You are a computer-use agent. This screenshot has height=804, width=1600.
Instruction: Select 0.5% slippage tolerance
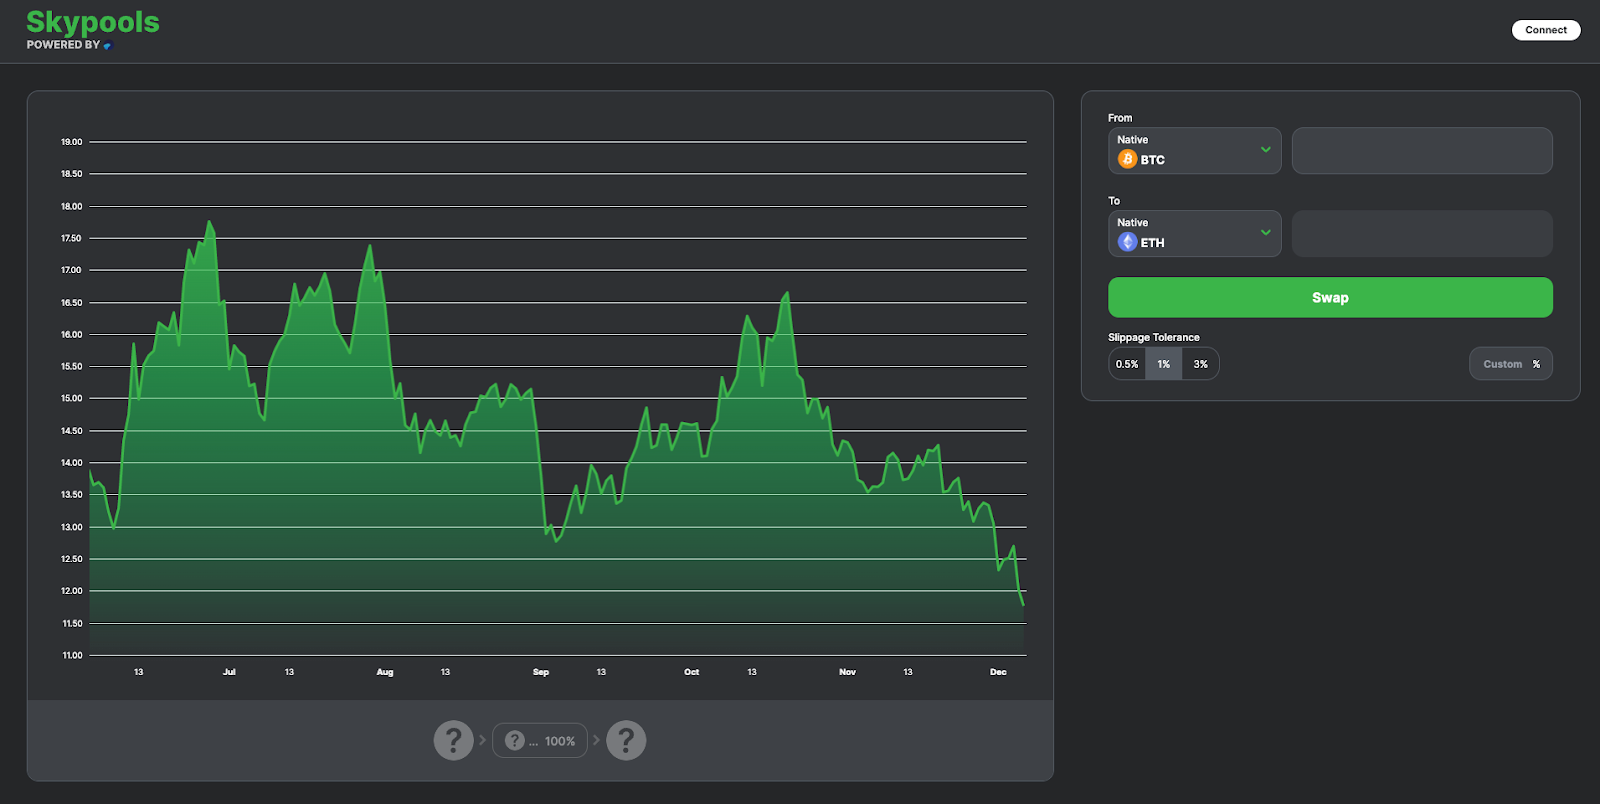click(1127, 364)
